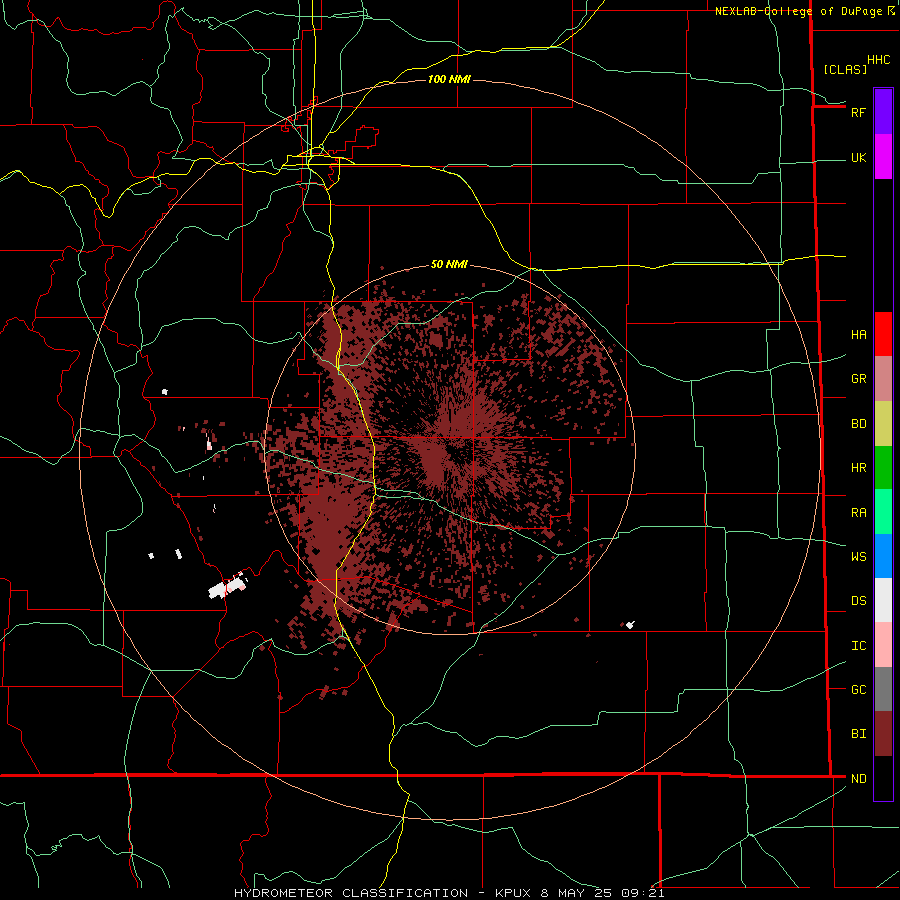Click the RF purple legend swatch
This screenshot has width=900, height=900.
click(883, 112)
